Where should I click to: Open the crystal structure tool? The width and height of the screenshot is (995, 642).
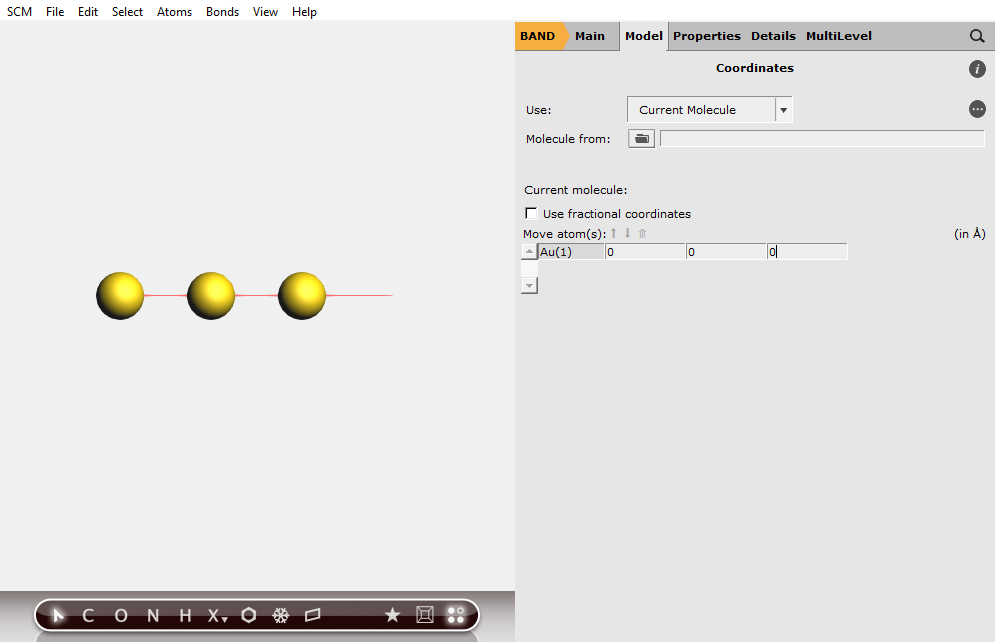click(281, 615)
